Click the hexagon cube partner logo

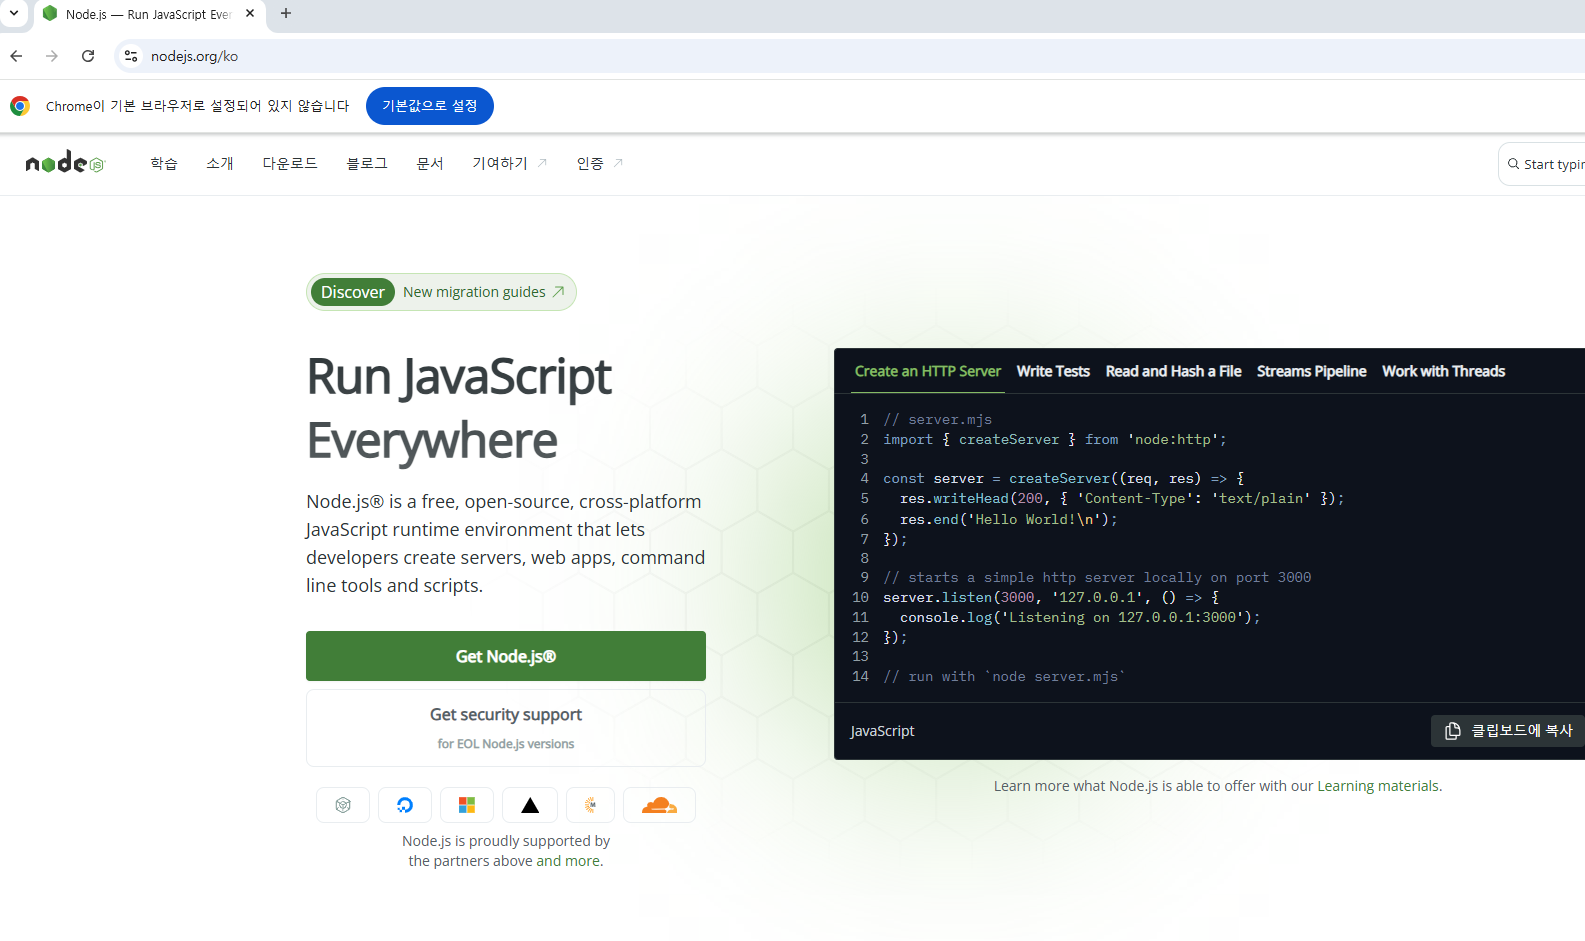tap(343, 805)
